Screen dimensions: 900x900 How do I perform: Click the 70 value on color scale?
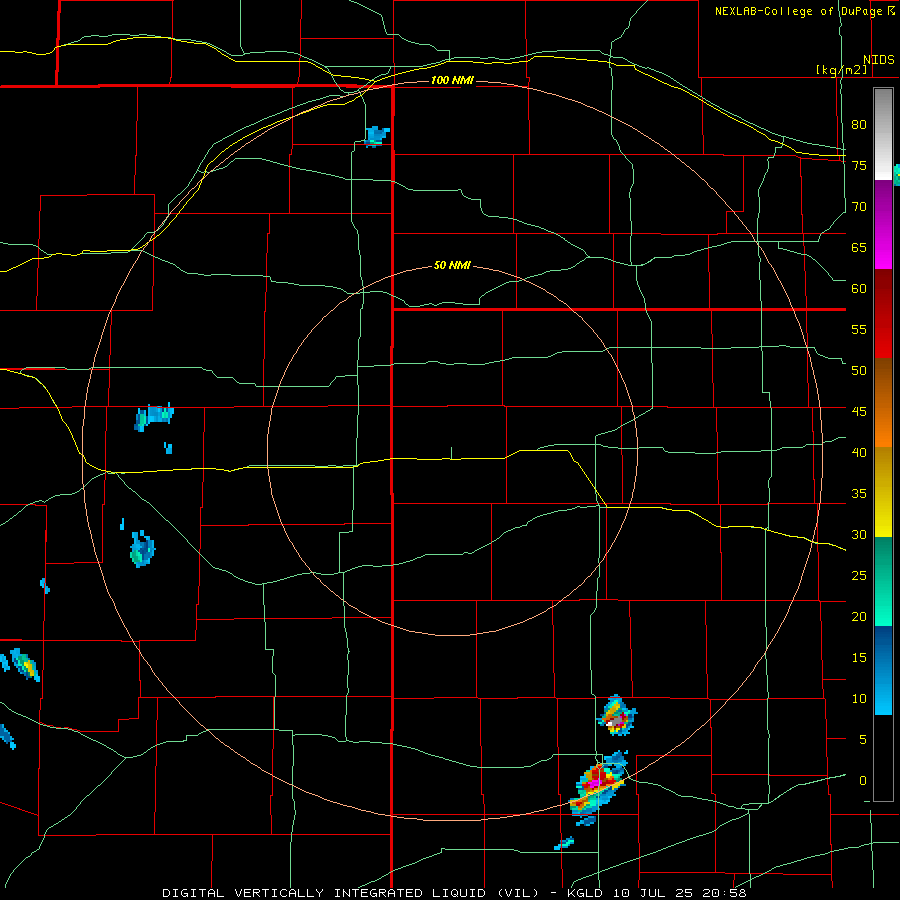[x=859, y=207]
